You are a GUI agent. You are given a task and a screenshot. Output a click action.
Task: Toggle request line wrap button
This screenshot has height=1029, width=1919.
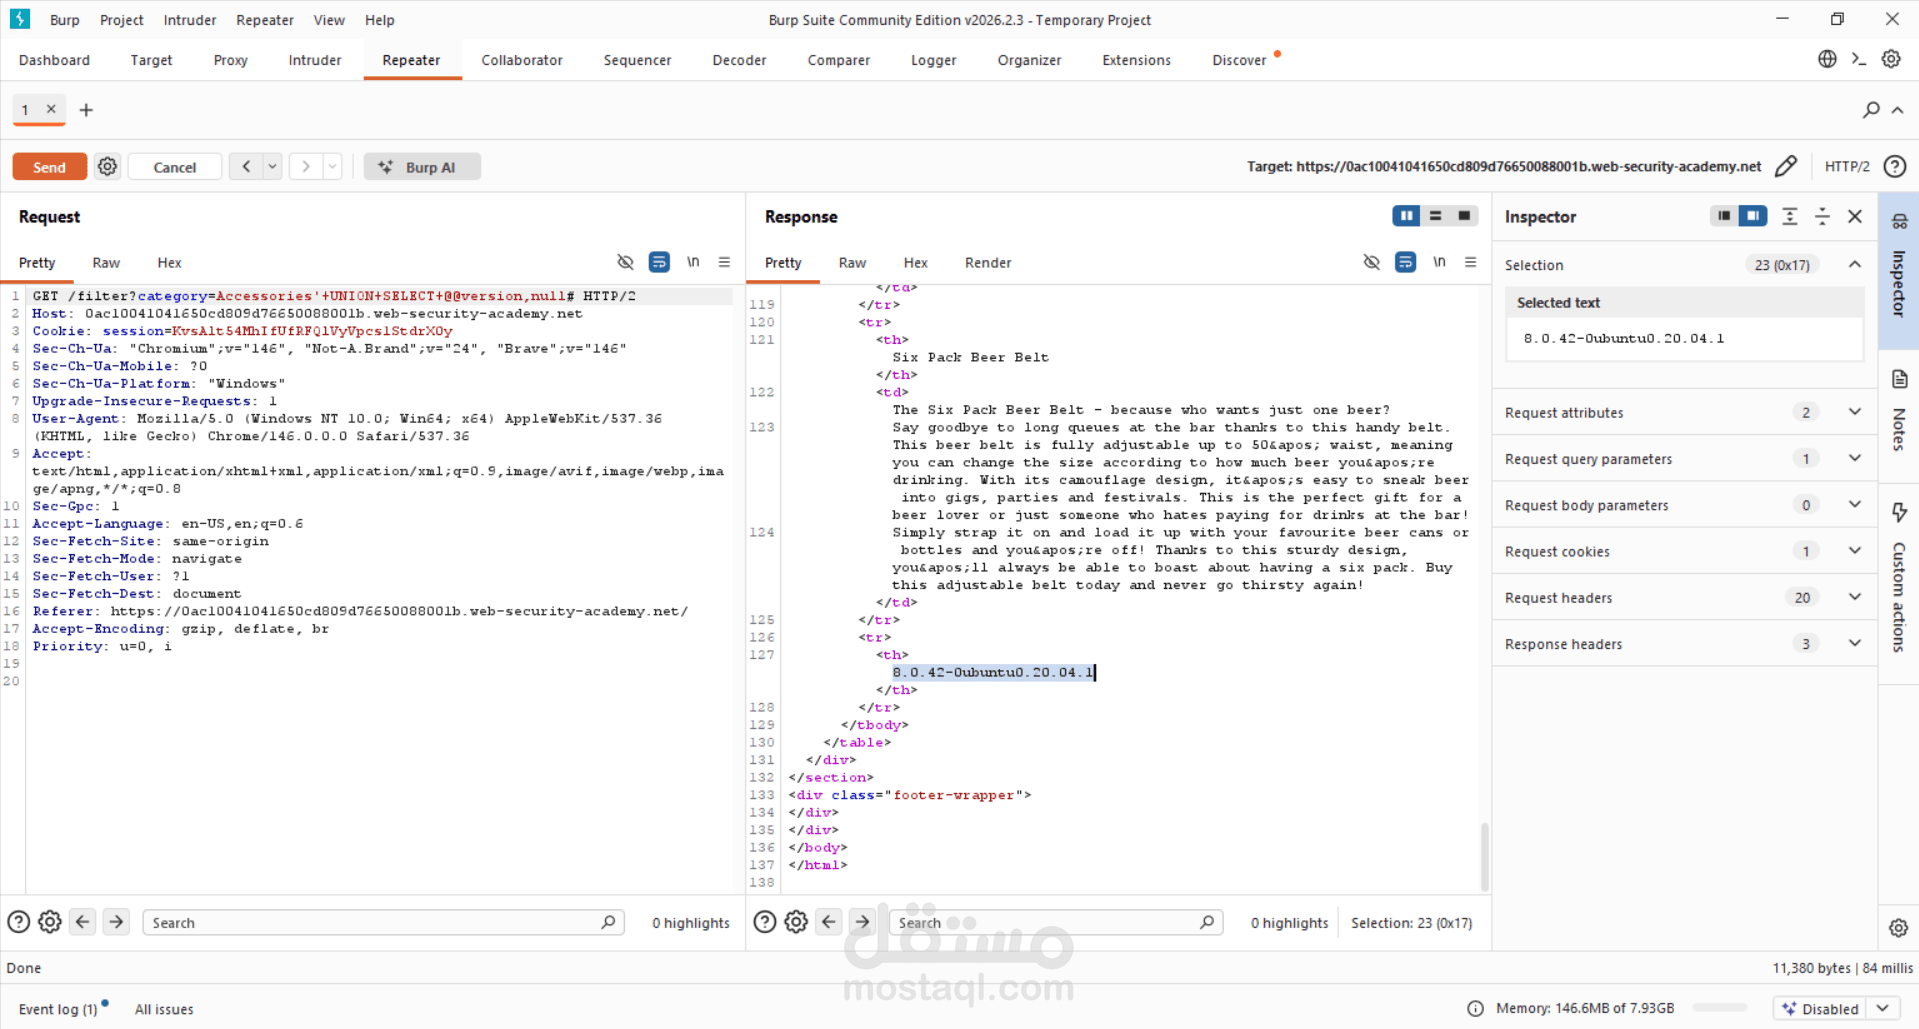(659, 262)
